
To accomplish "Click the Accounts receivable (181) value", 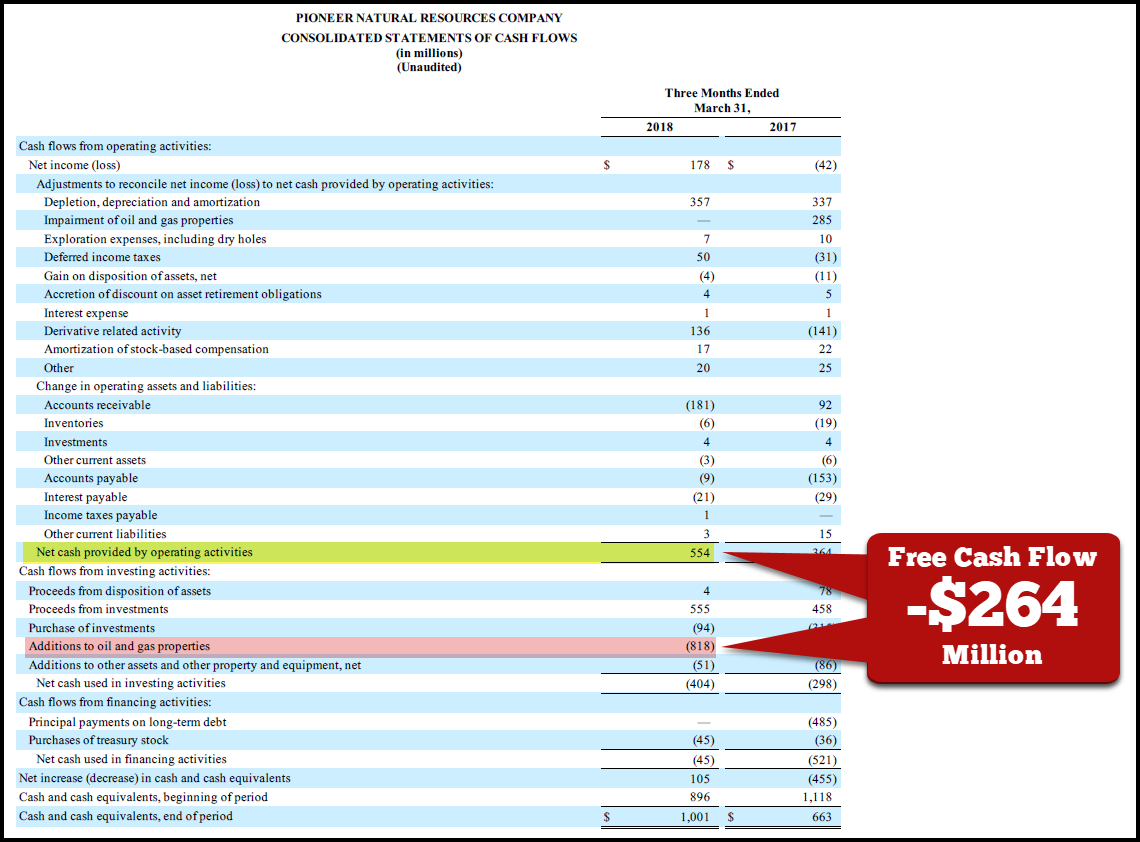I will pos(699,405).
